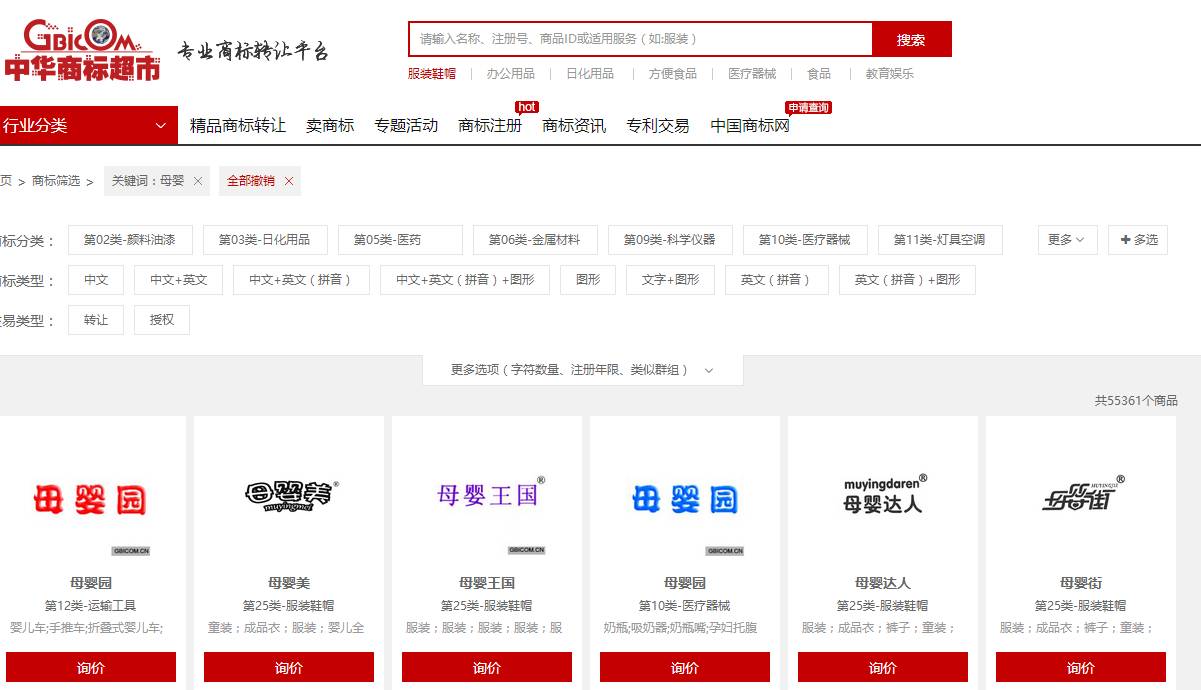
Task: Toggle the 中文 trademark type filter
Action: point(95,280)
